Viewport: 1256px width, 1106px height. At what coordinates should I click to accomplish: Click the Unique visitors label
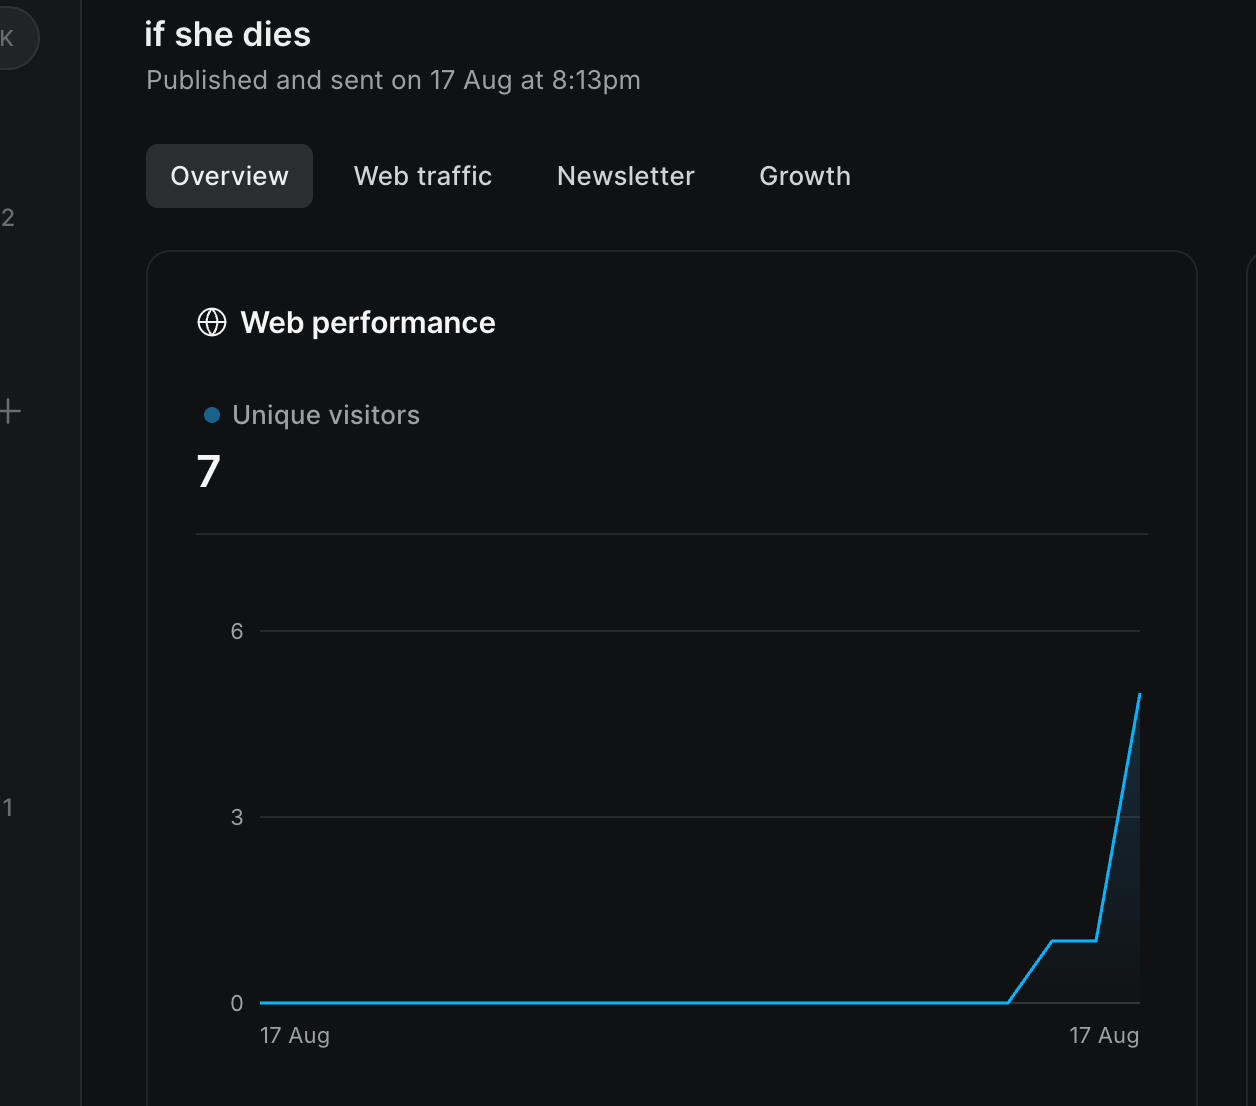pyautogui.click(x=326, y=415)
